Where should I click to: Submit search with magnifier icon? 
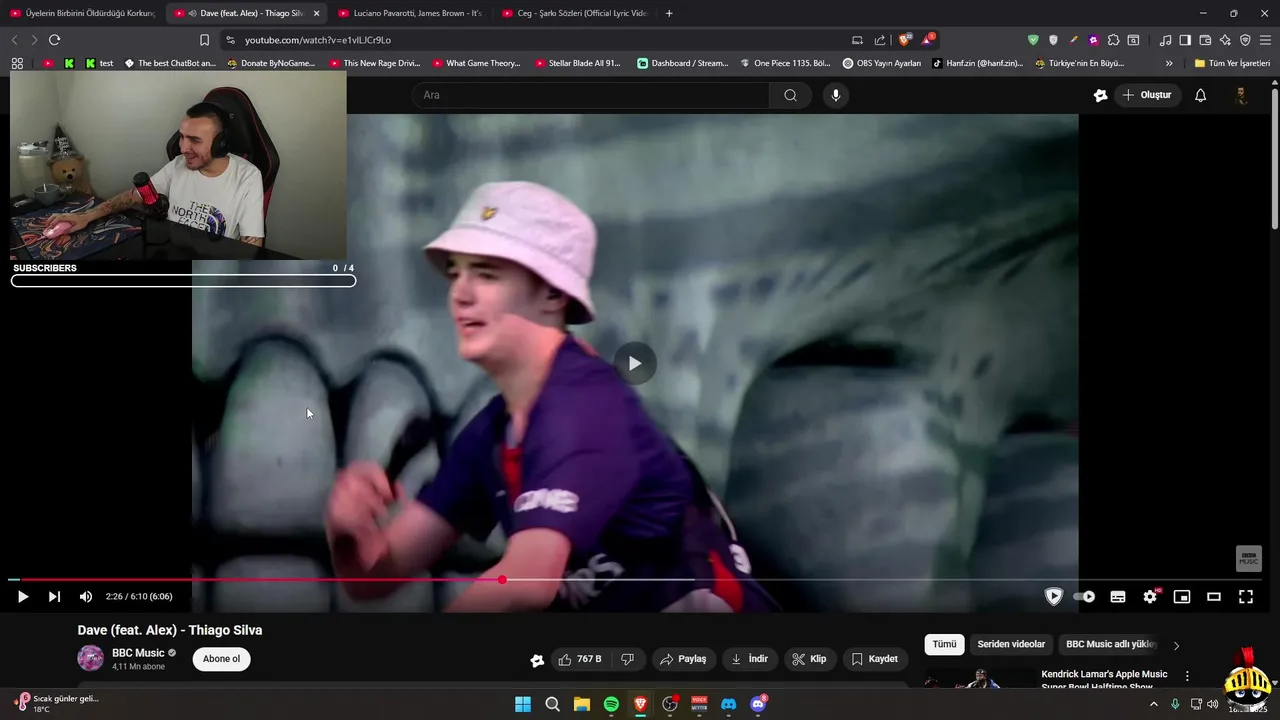pyautogui.click(x=790, y=95)
